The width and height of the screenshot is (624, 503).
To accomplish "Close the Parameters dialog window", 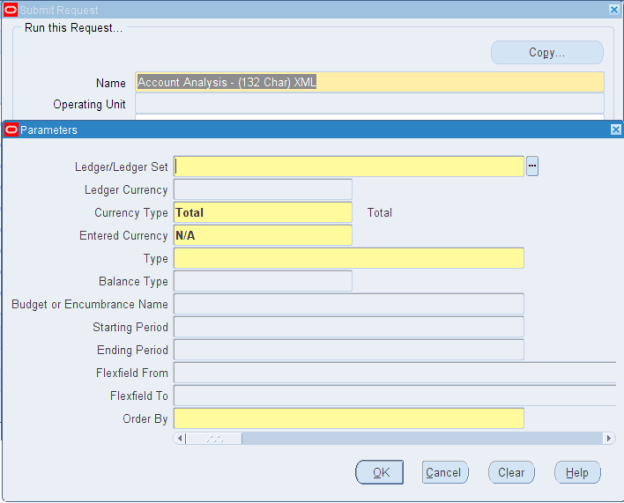I will click(x=615, y=130).
